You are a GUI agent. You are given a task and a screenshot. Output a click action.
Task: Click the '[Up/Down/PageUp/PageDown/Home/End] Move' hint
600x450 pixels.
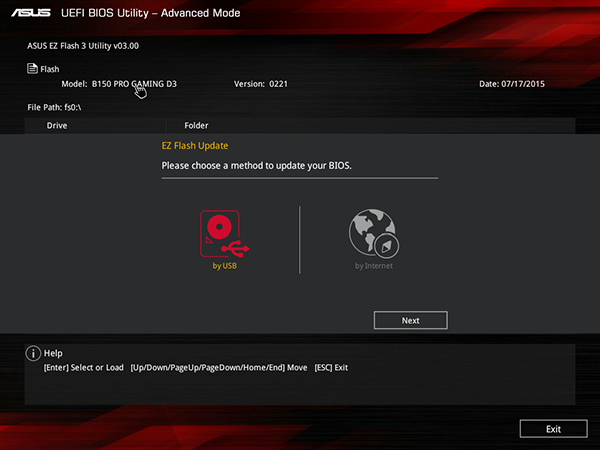pyautogui.click(x=219, y=368)
